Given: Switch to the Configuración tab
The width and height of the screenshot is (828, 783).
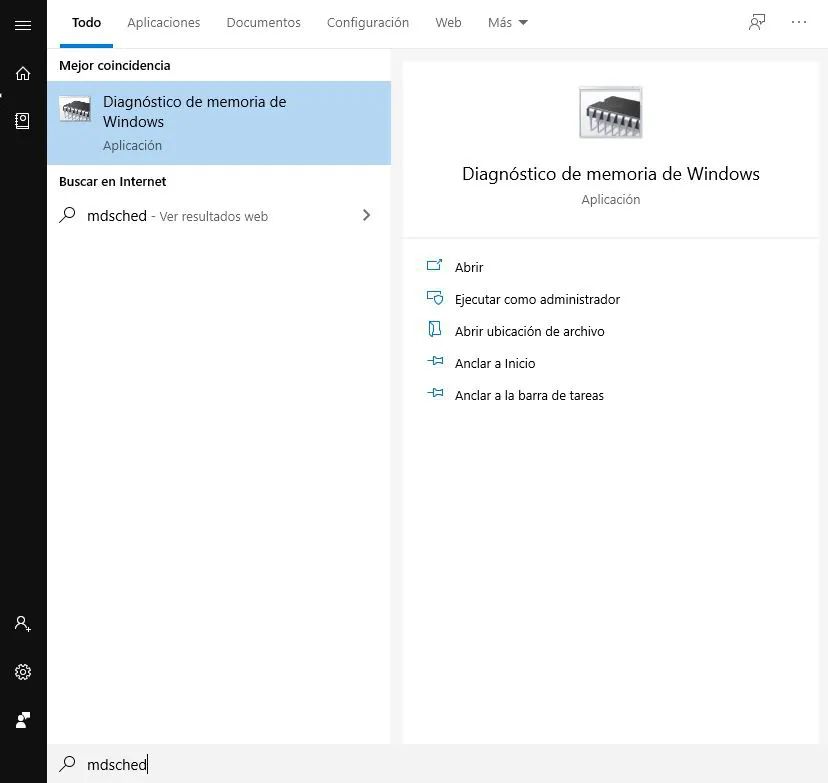Looking at the screenshot, I should (x=368, y=23).
